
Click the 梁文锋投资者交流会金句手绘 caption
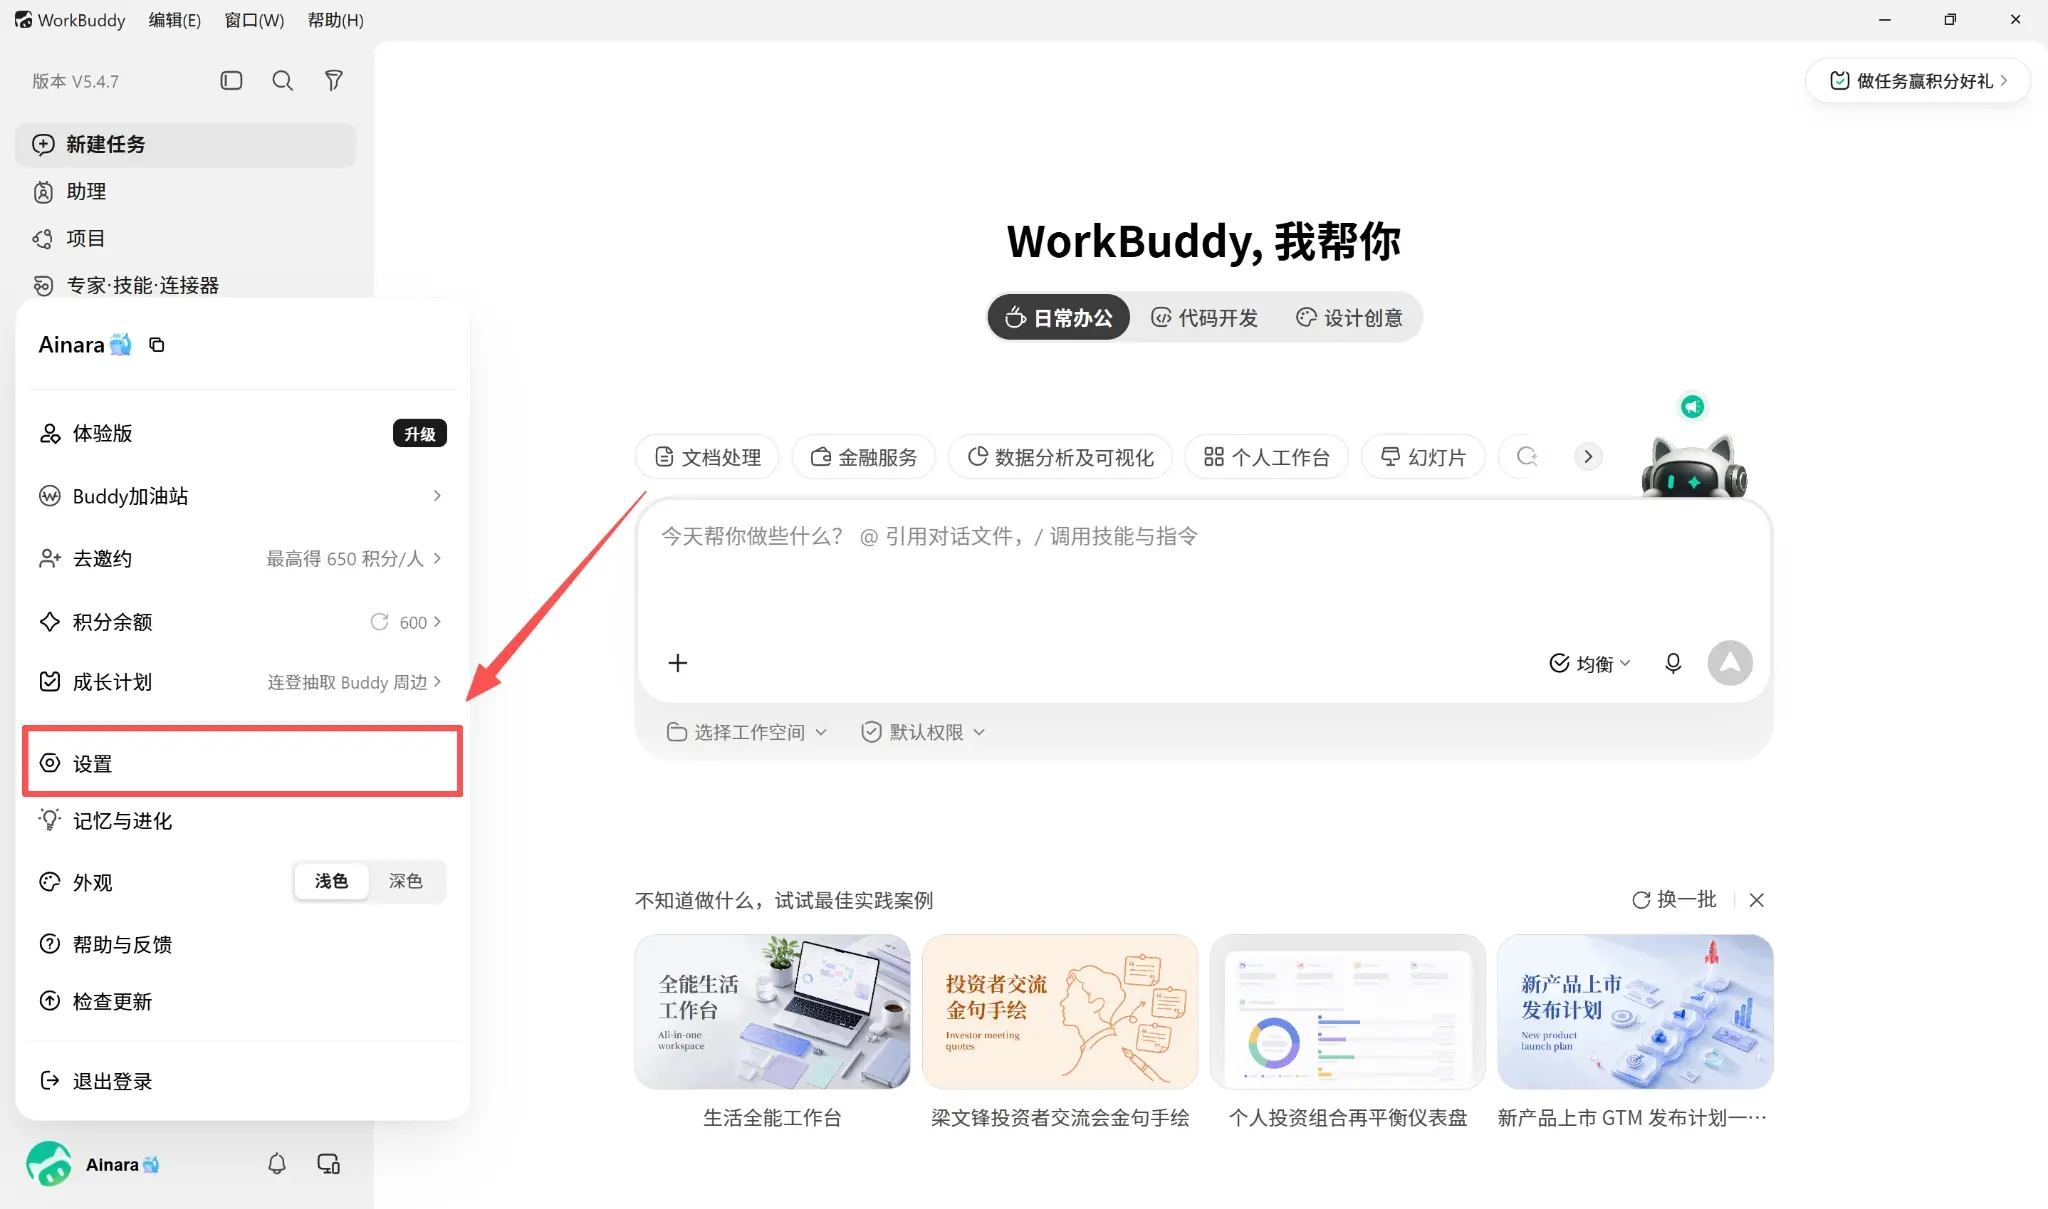tap(1060, 1118)
